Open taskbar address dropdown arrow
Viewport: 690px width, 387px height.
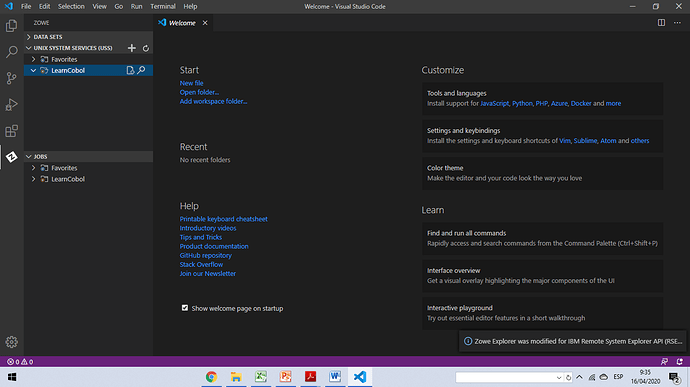point(558,378)
